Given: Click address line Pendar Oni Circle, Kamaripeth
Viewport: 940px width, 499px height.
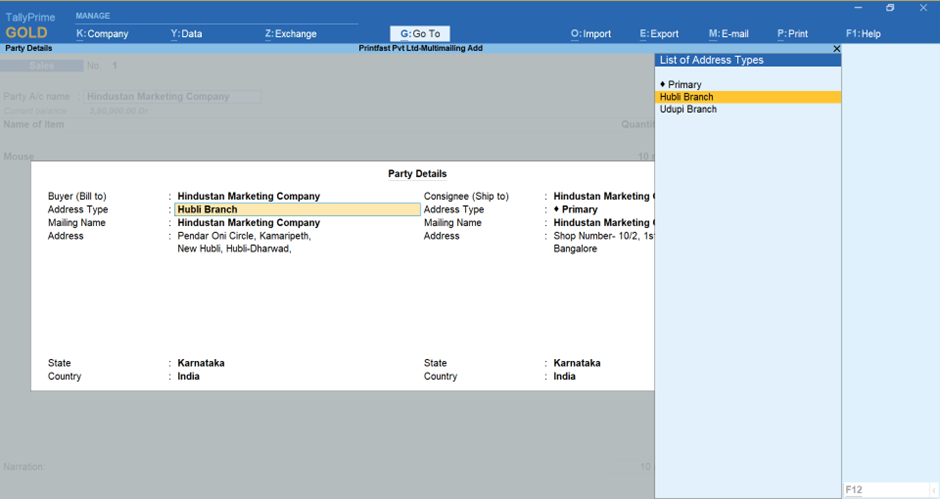Looking at the screenshot, I should pyautogui.click(x=244, y=236).
